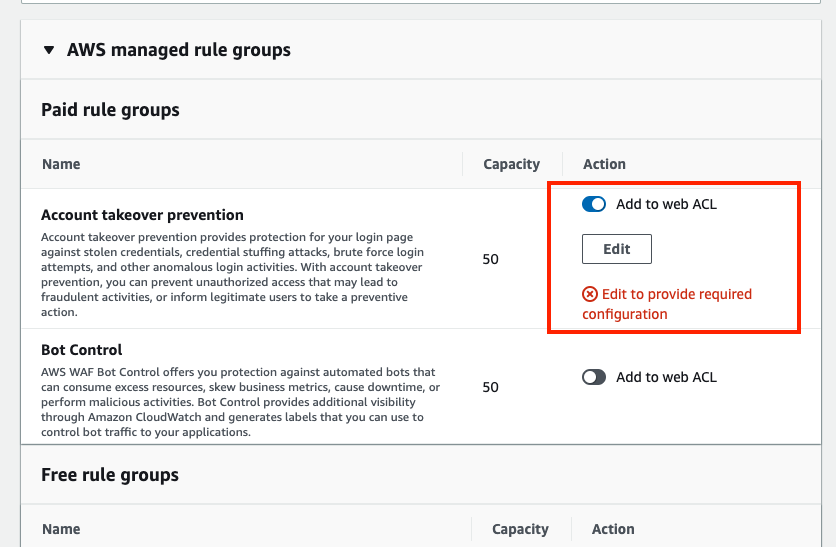Screen dimensions: 836x547
Task: Click 'Edit to provide required configuration' message
Action: click(x=666, y=304)
